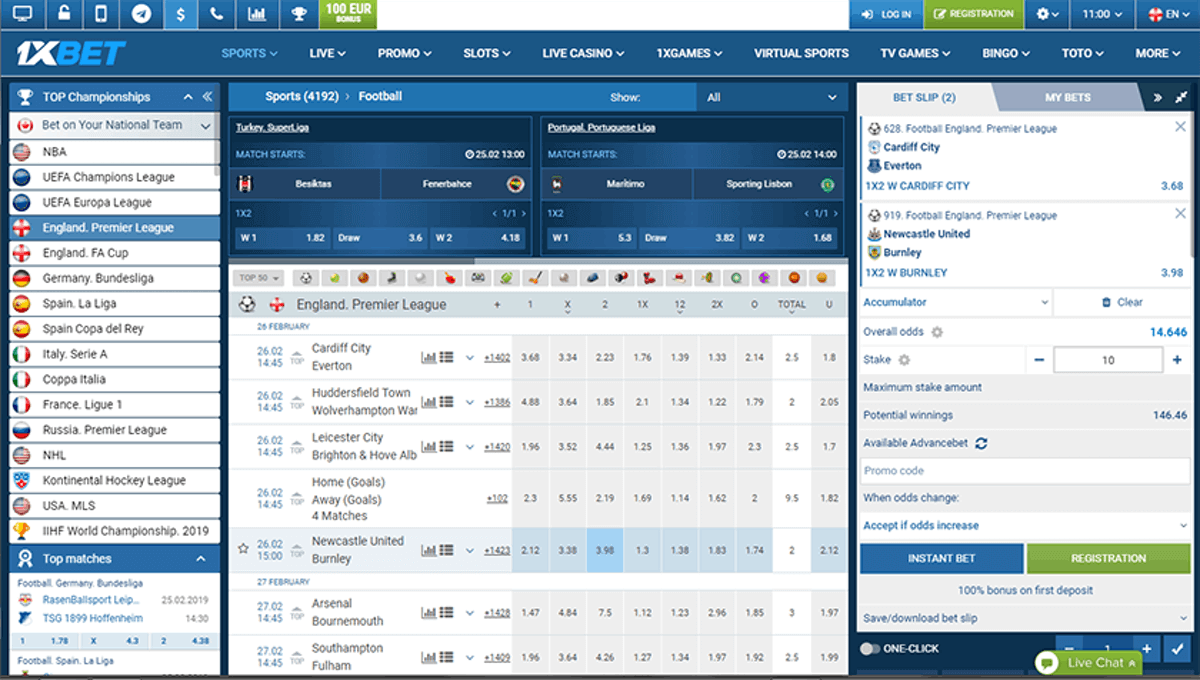Open the mobile apps phone icon
The width and height of the screenshot is (1200, 680).
point(100,14)
